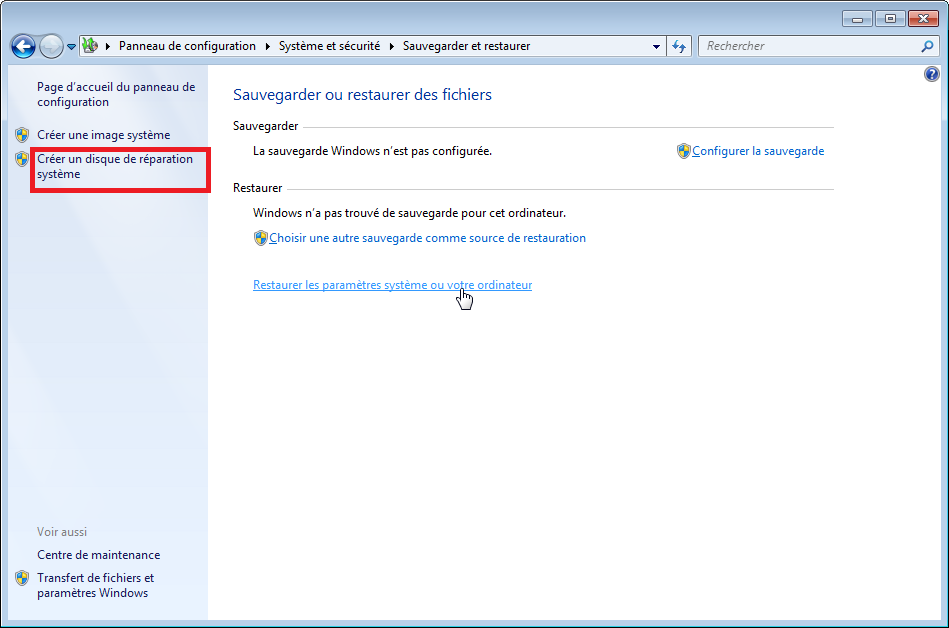Open Système et sécurité breadcrumb
949x628 pixels.
tap(329, 46)
